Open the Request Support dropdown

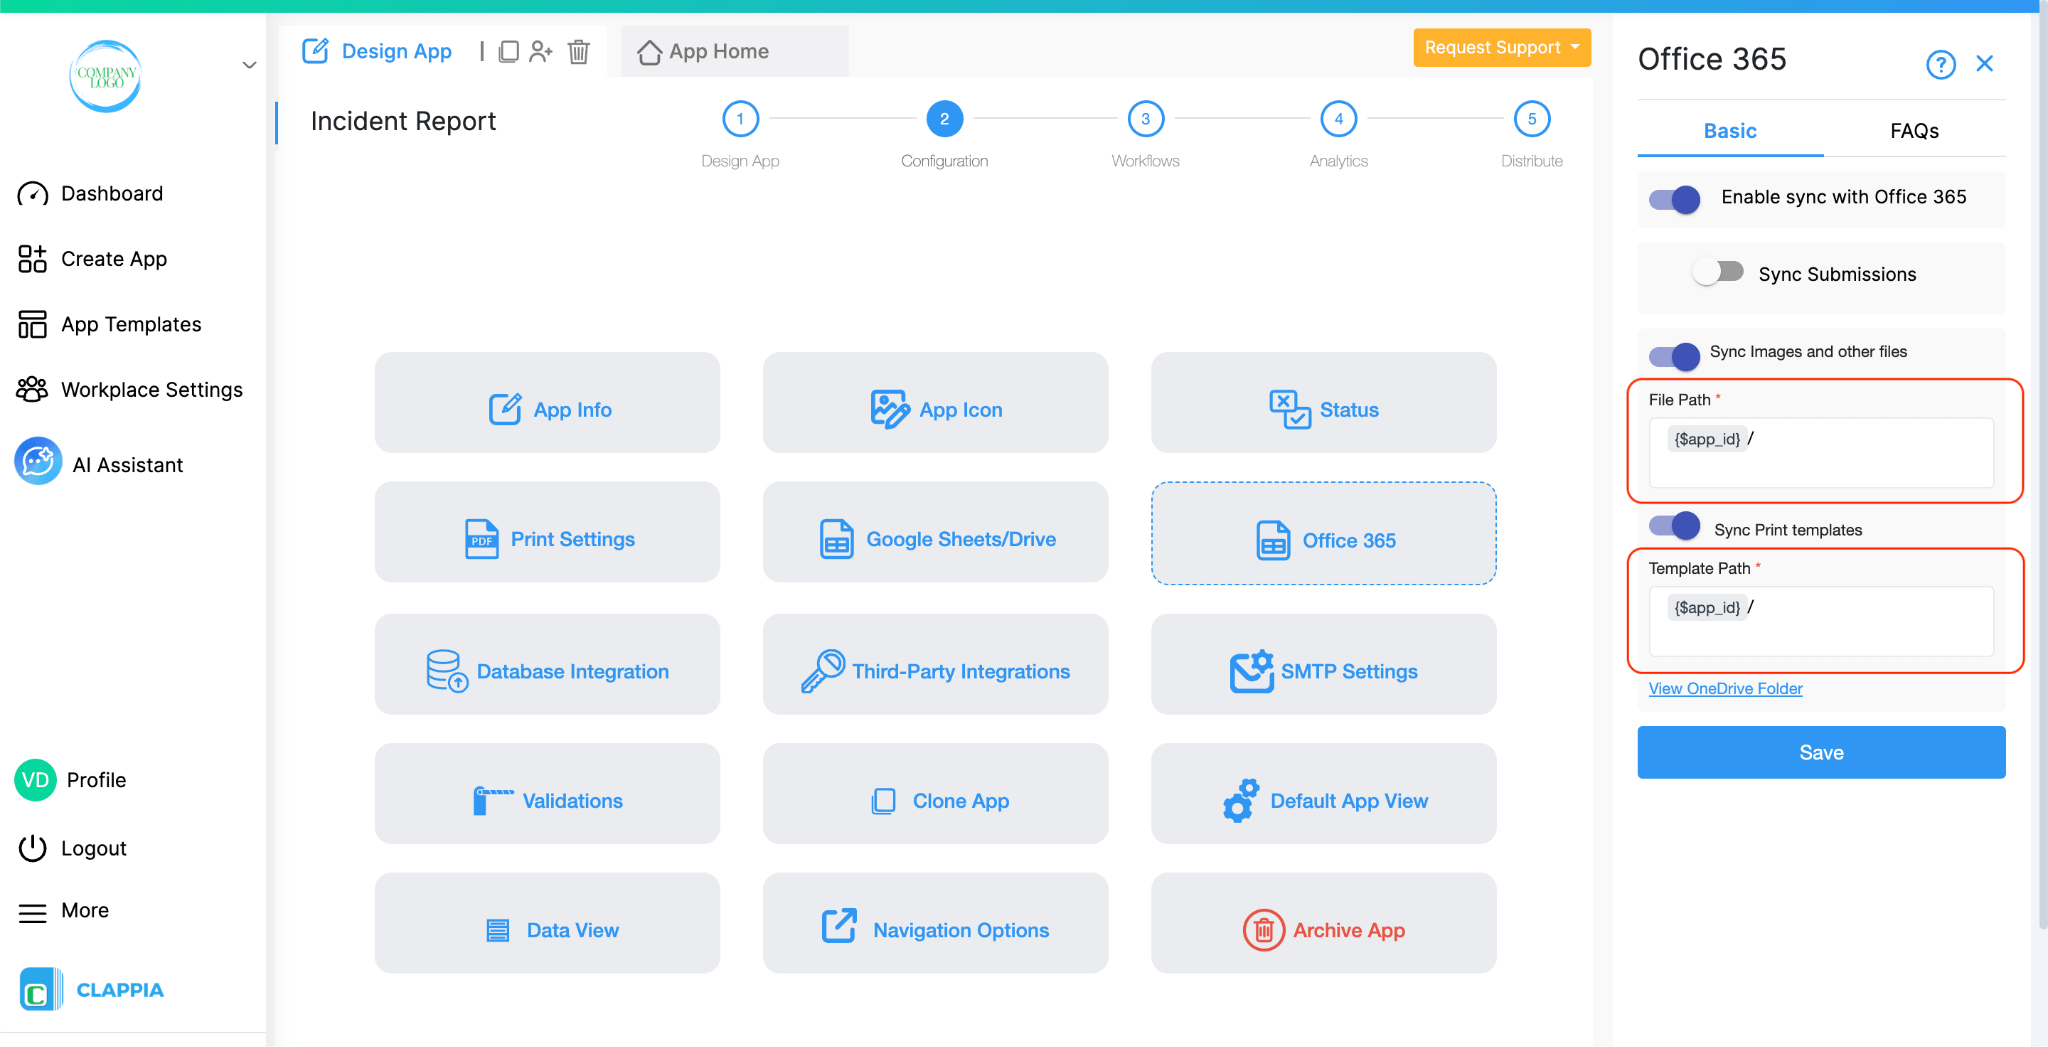coord(1501,47)
